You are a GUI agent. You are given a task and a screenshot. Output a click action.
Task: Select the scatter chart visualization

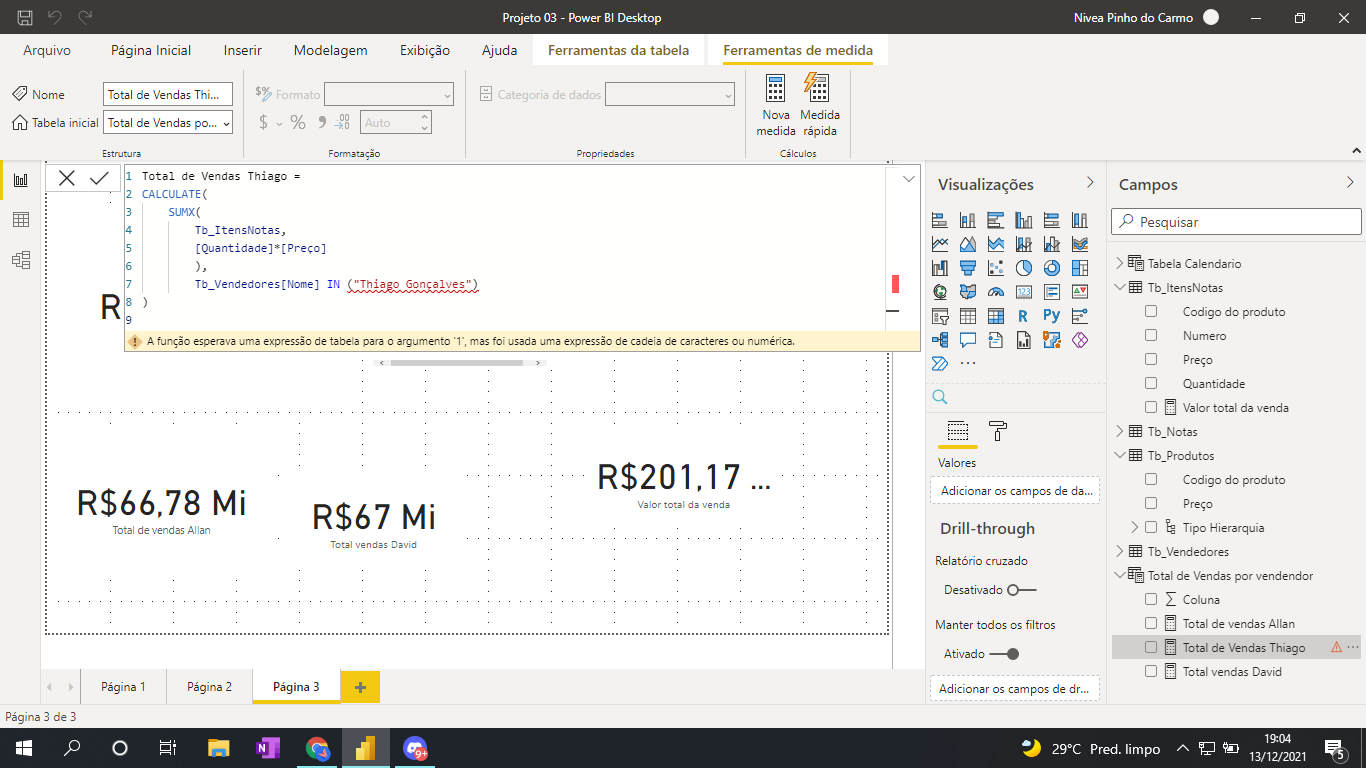(995, 268)
